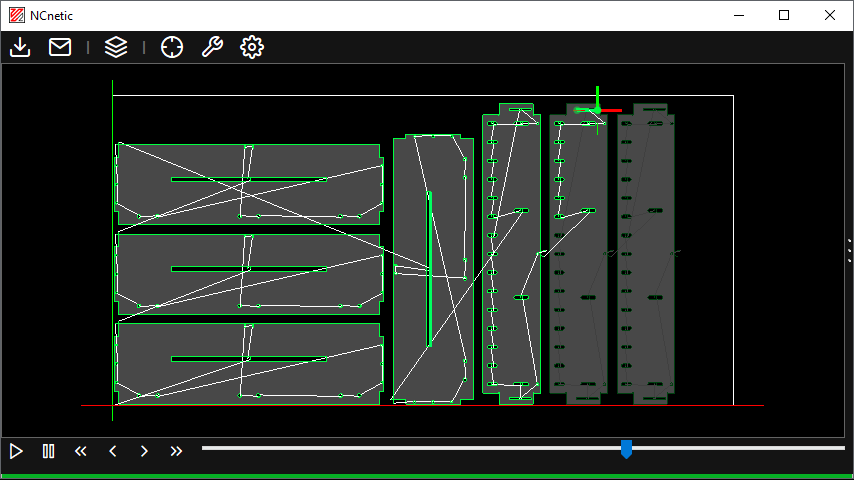Screen dimensions: 854x480
Task: Click the green tool position marker
Action: point(597,111)
